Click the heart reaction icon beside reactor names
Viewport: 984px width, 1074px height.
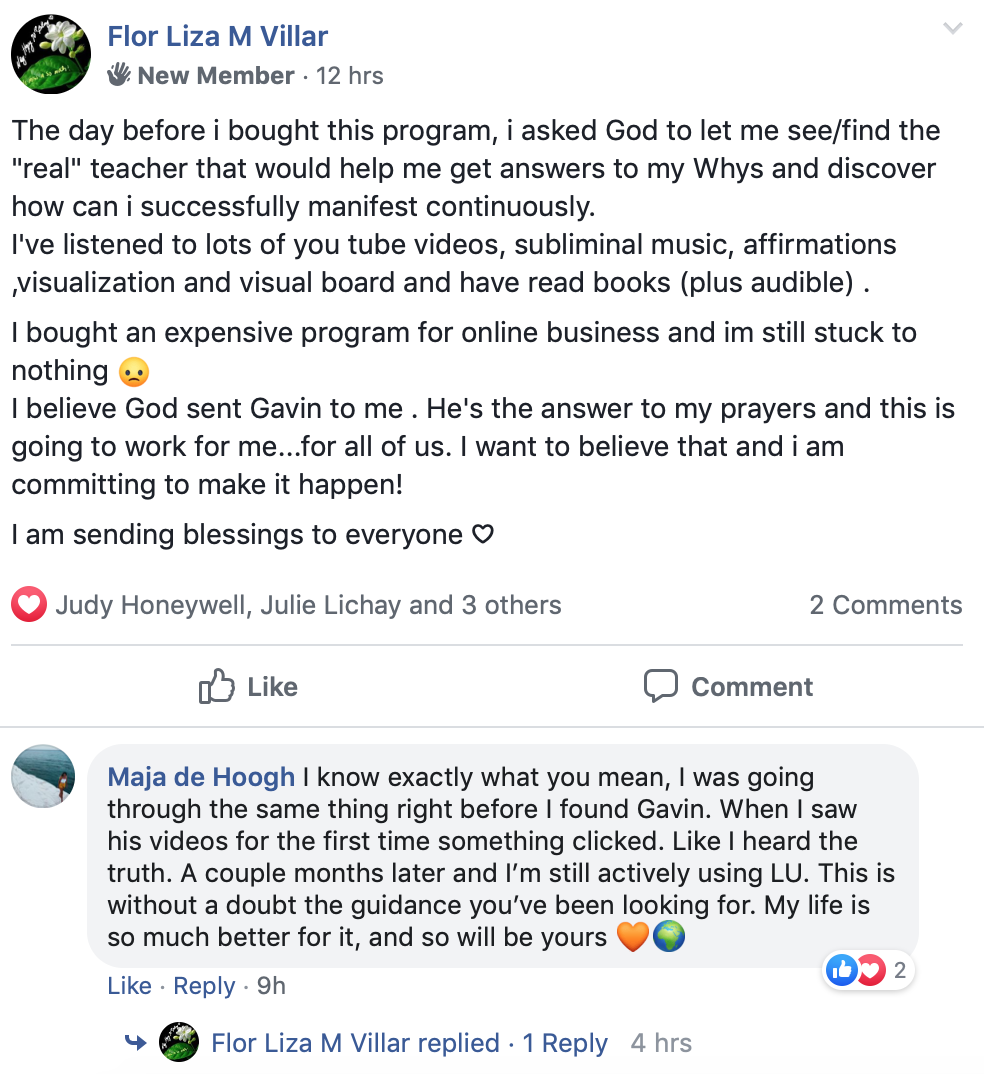[28, 604]
